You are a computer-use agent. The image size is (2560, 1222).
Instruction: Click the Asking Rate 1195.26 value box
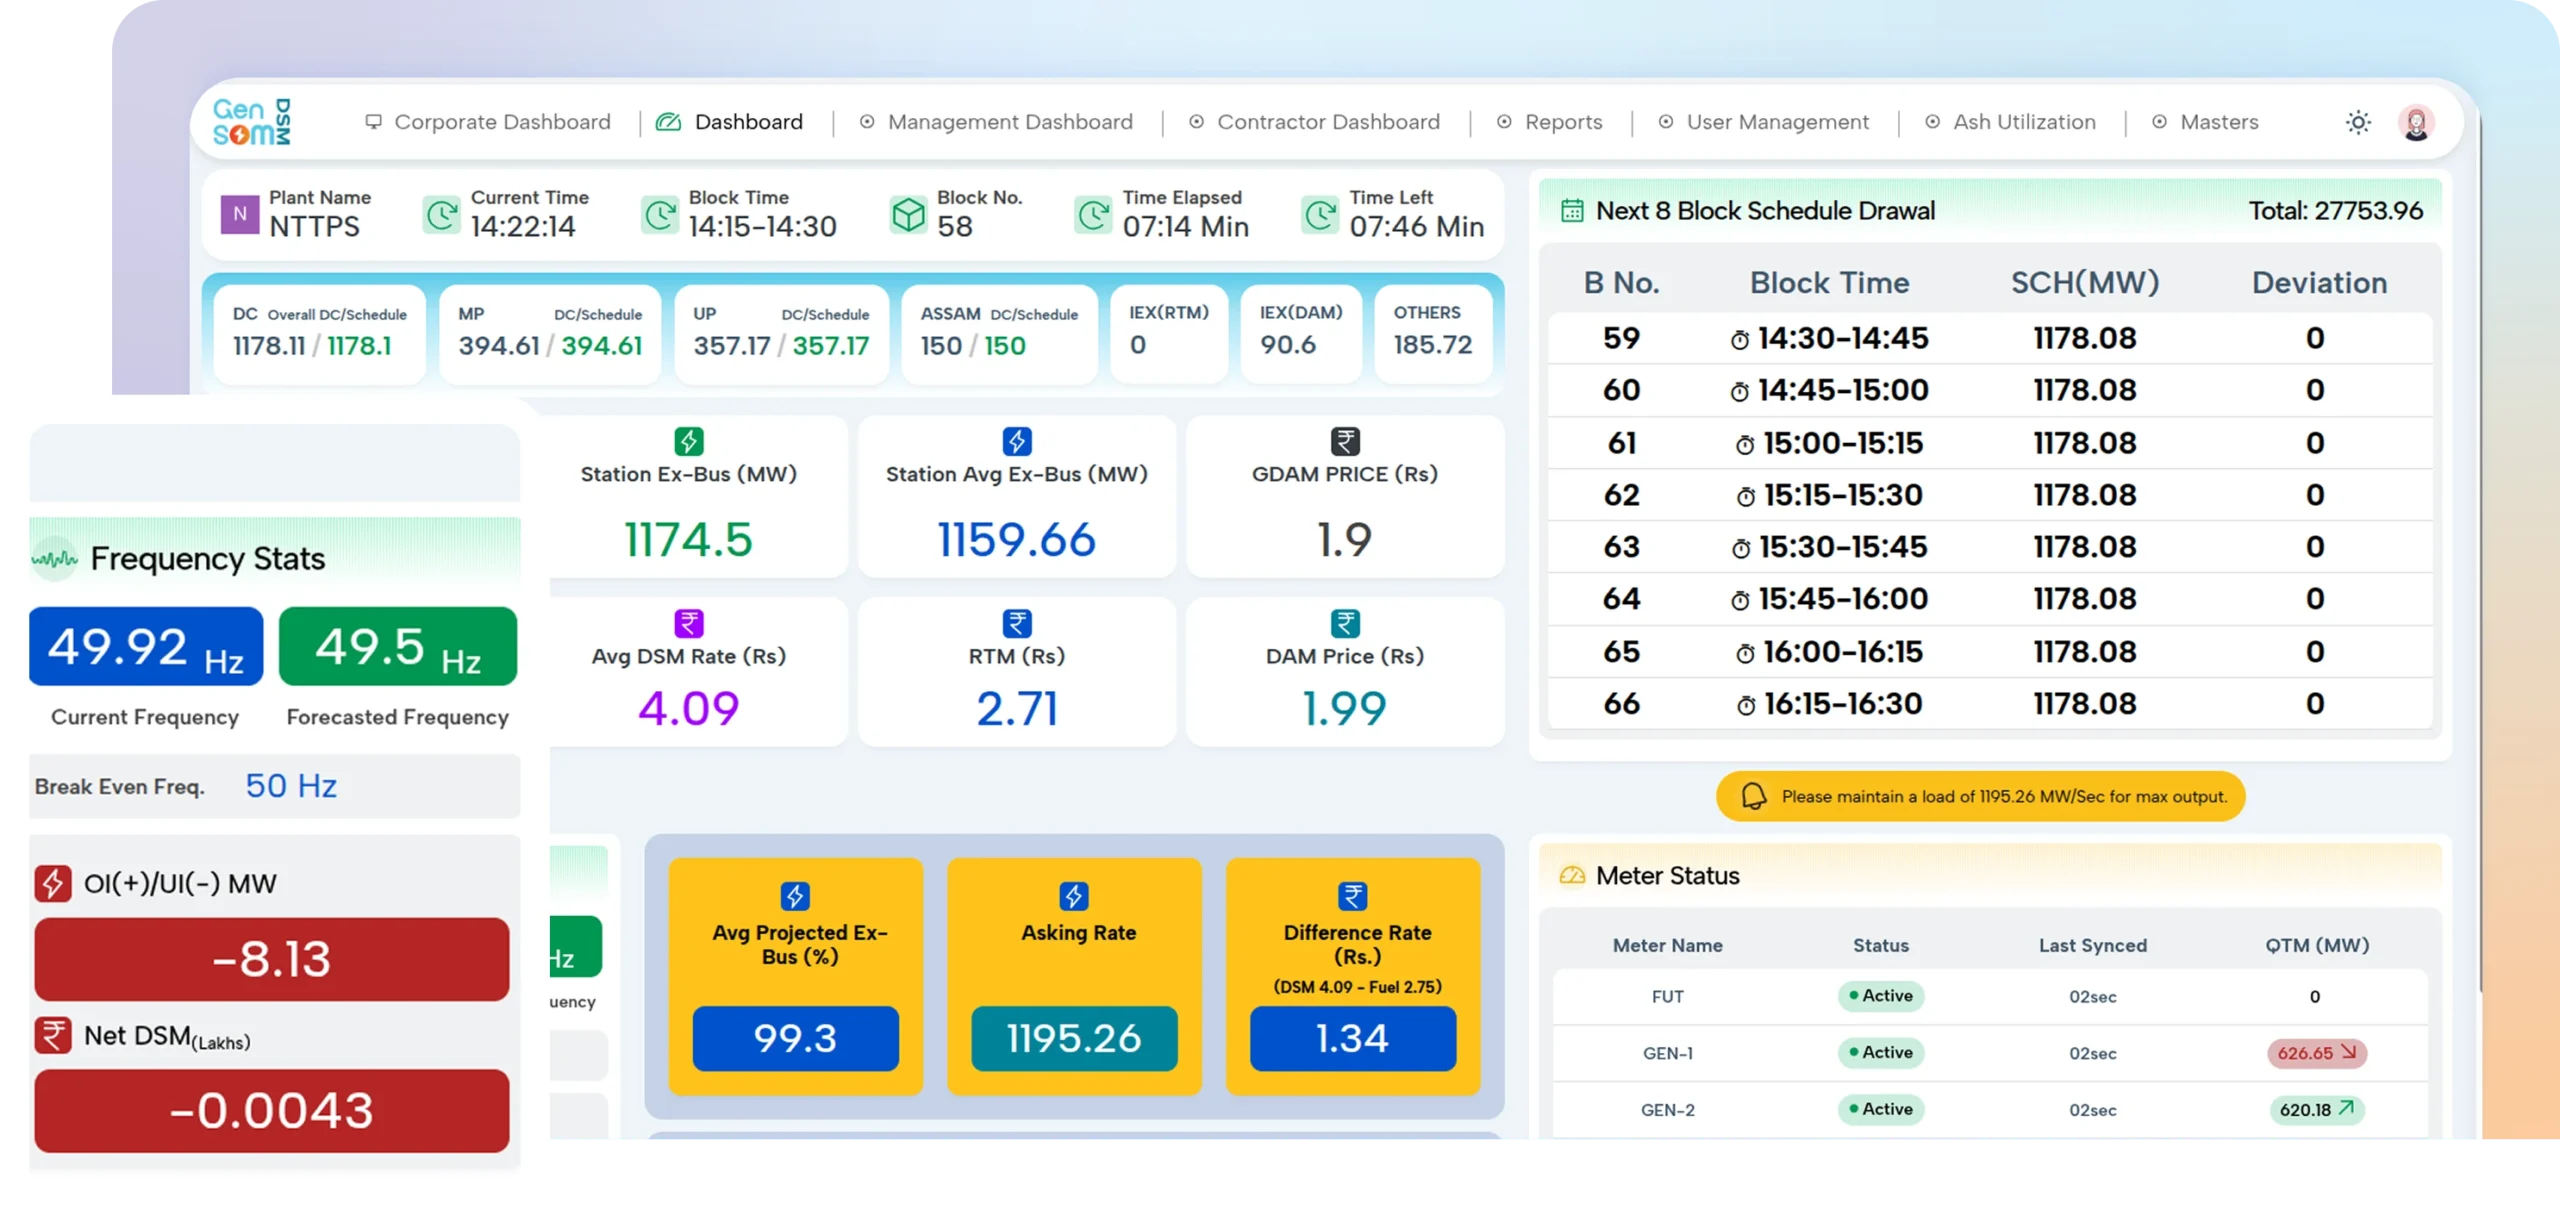pos(1074,1038)
